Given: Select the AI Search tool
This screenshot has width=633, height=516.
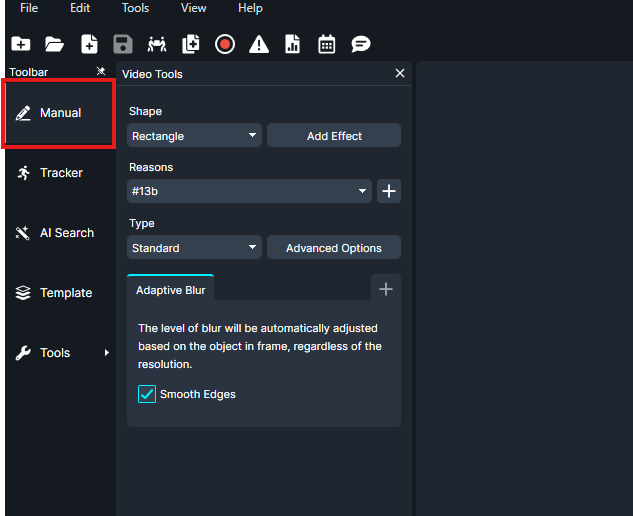Looking at the screenshot, I should [60, 233].
